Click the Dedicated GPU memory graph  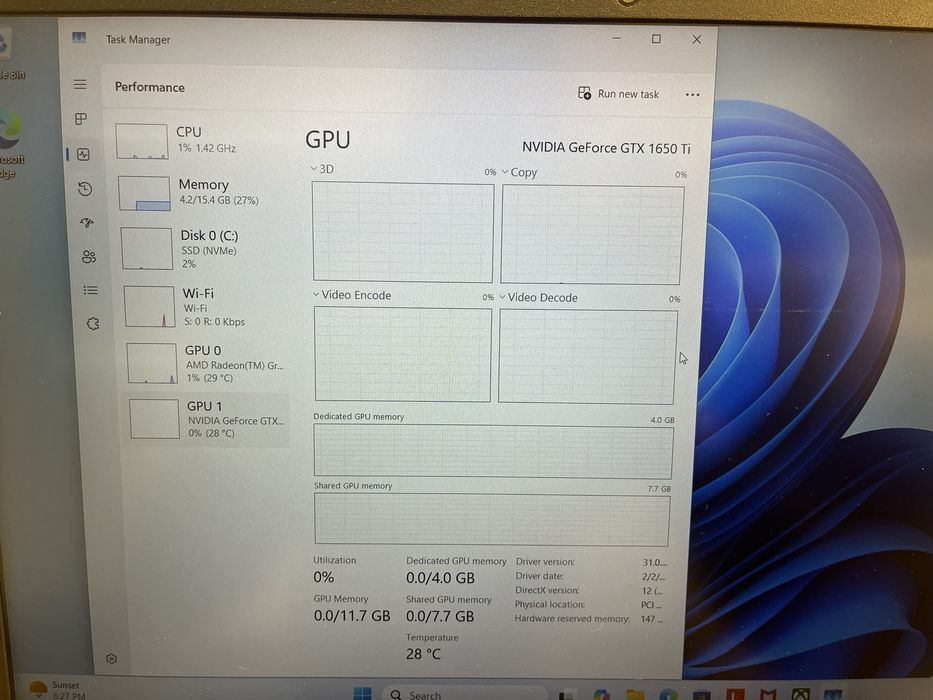click(493, 451)
